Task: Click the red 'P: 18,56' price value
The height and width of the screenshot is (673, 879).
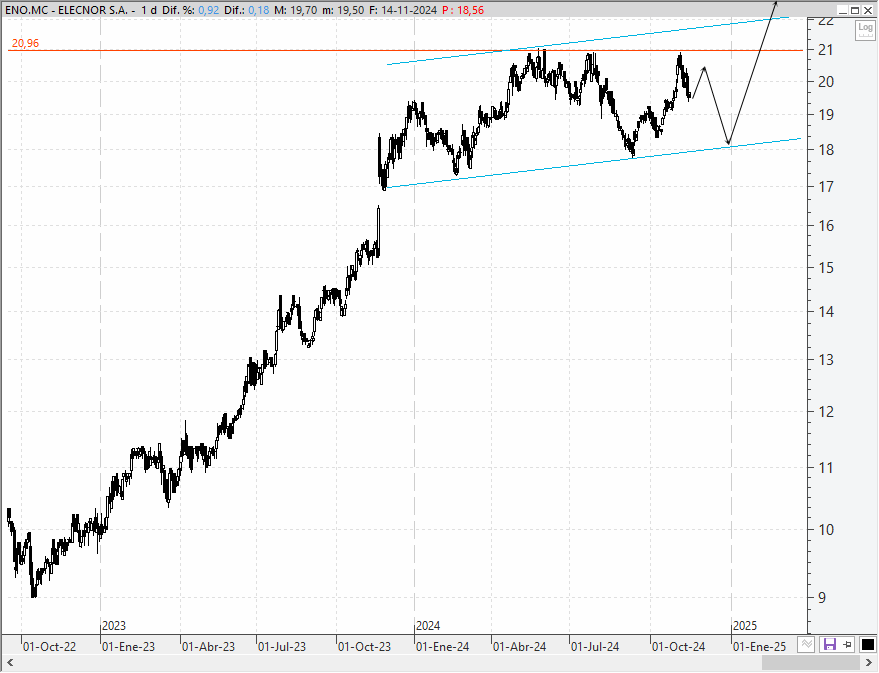Action: click(x=463, y=10)
